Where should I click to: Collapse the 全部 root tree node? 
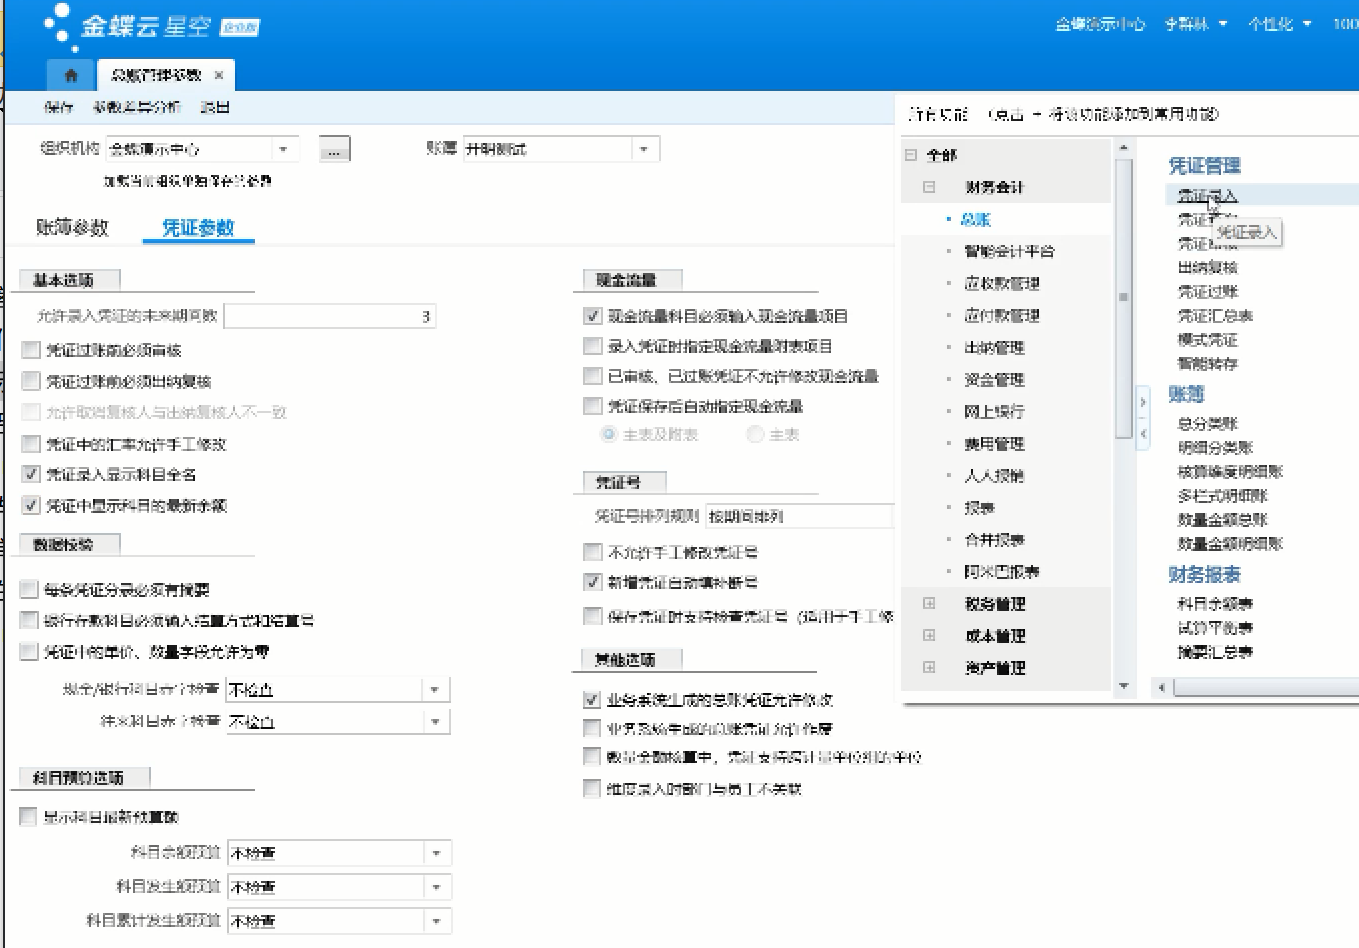[911, 155]
